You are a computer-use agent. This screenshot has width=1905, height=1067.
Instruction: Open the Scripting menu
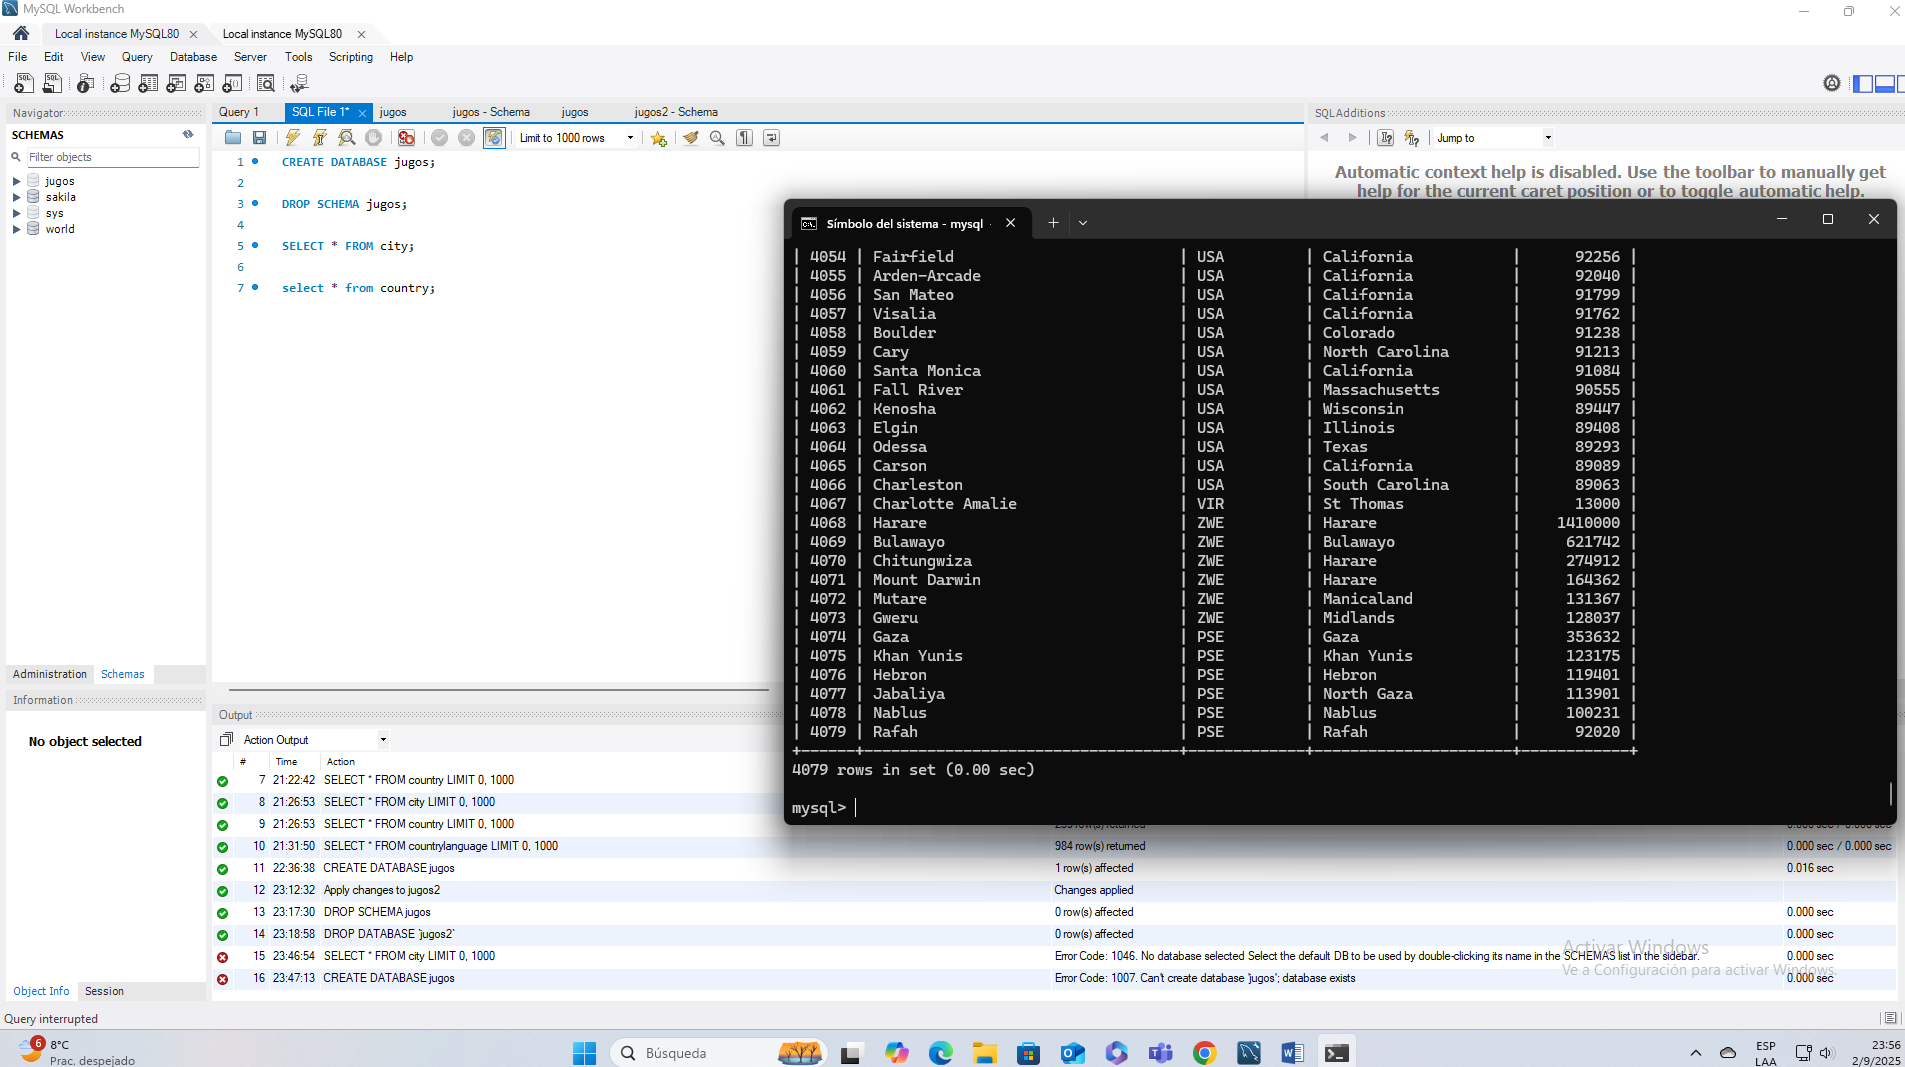click(x=351, y=57)
